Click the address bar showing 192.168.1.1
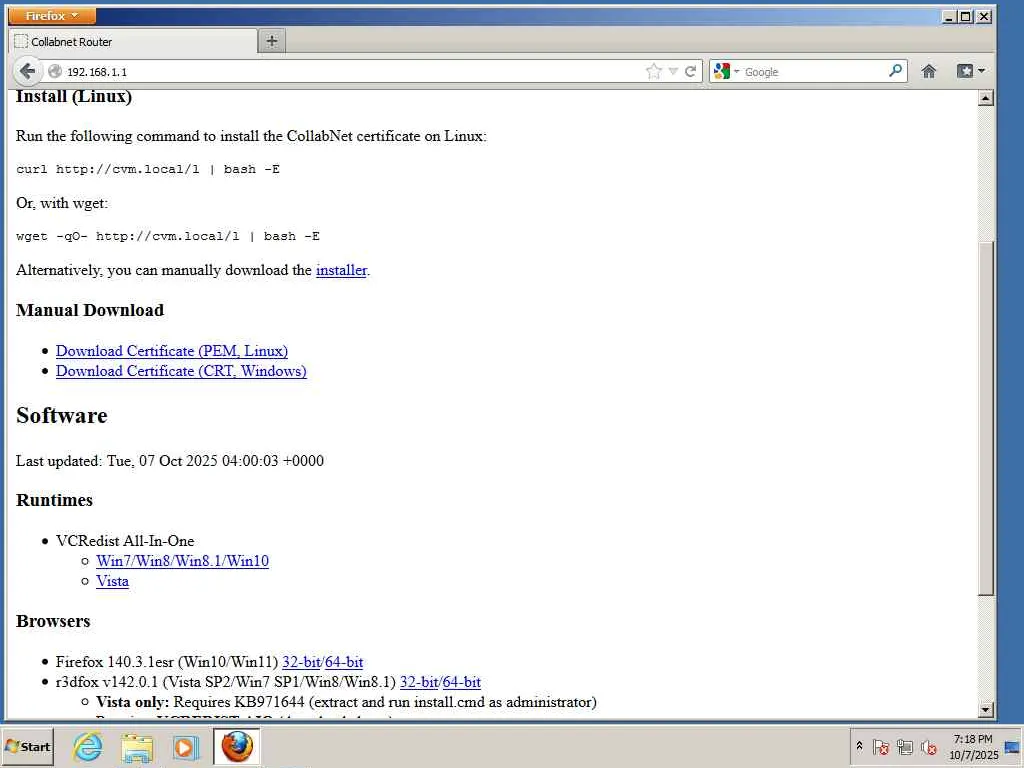Image resolution: width=1024 pixels, height=768 pixels. click(353, 71)
